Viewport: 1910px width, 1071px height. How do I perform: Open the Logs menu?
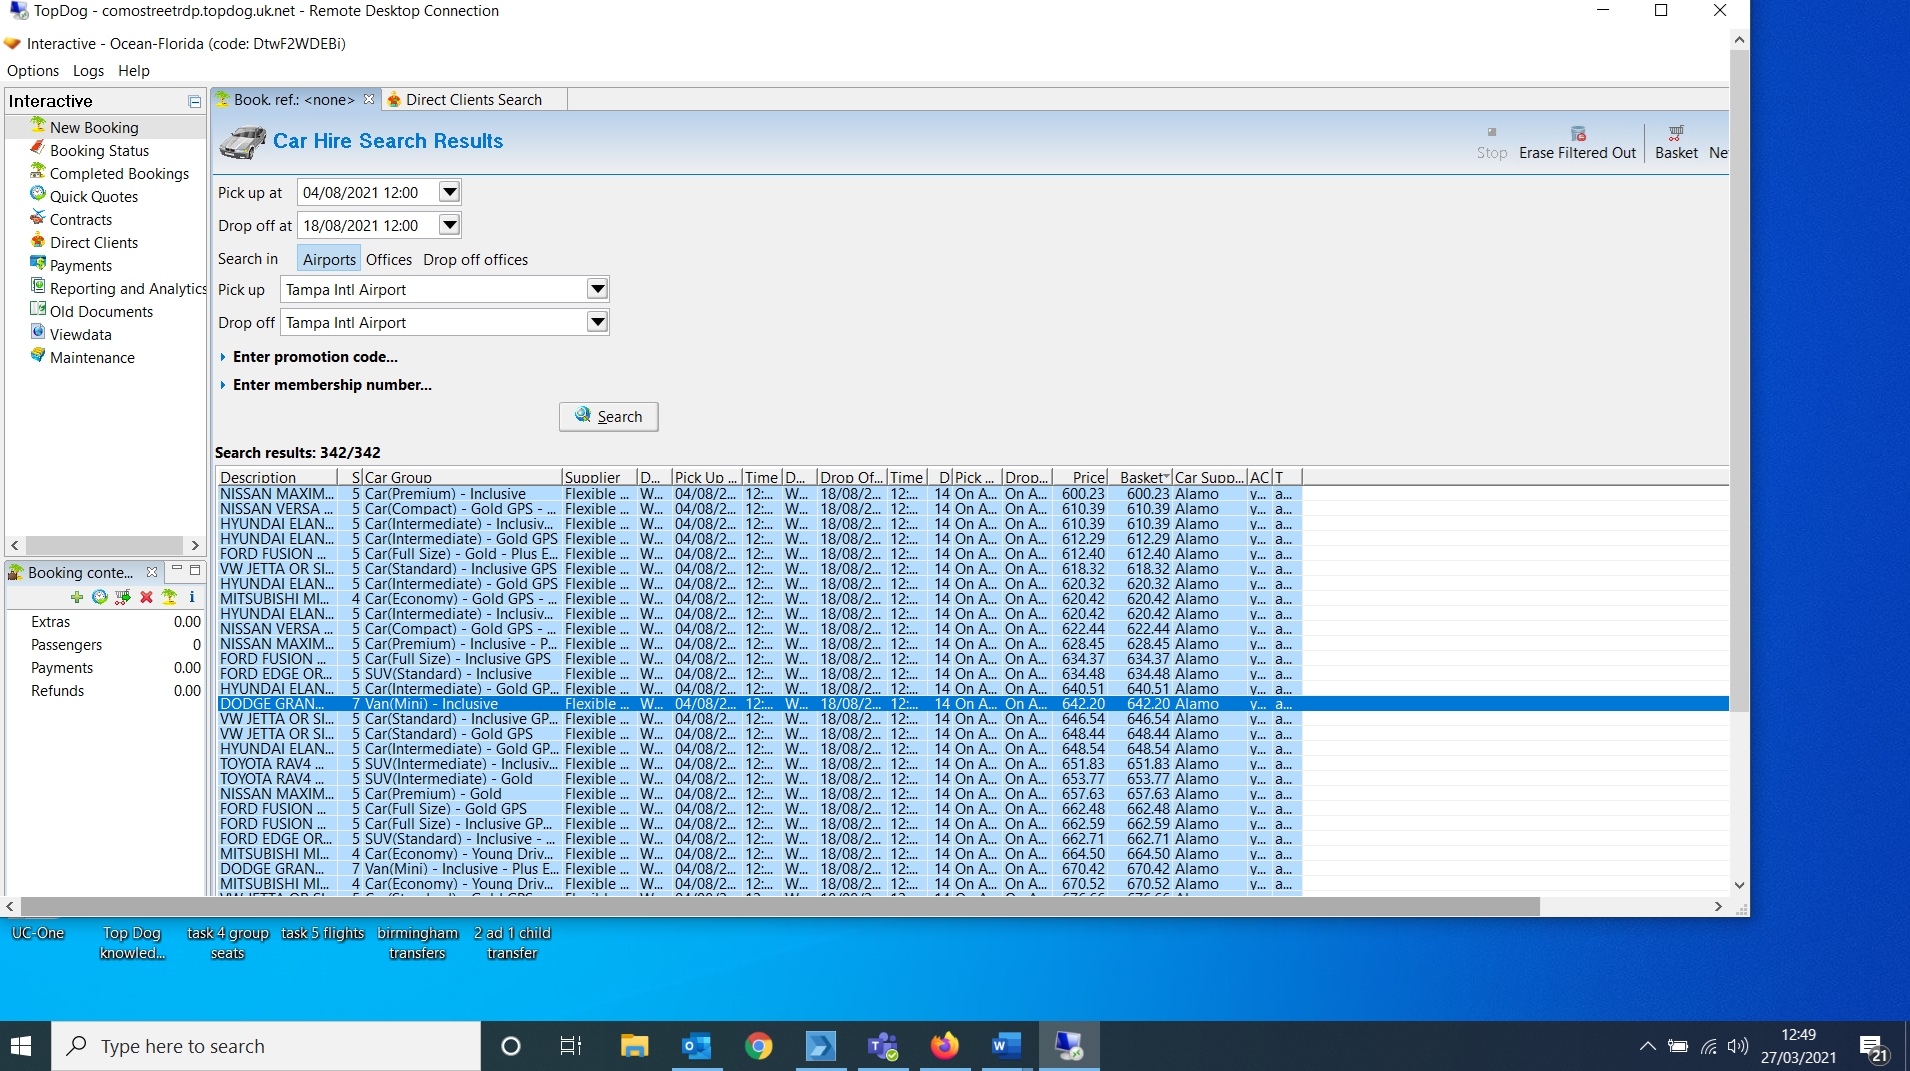(88, 71)
